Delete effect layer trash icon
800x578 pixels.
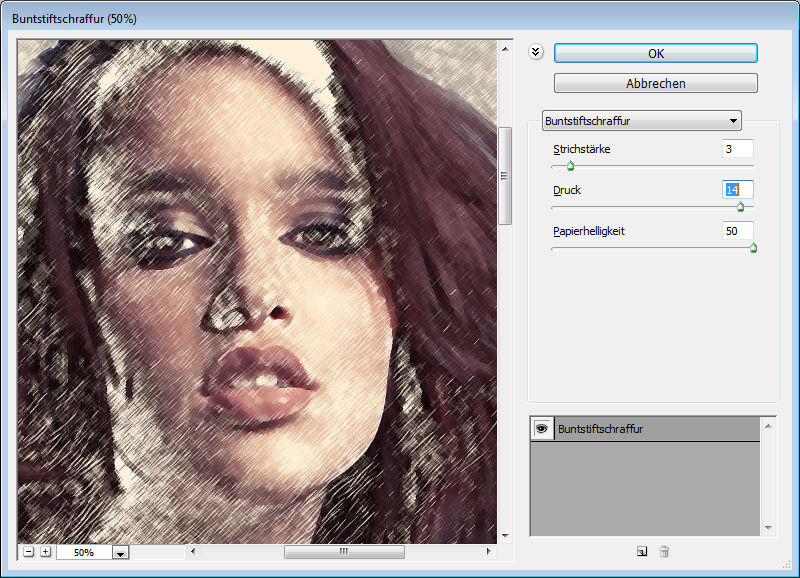(664, 551)
